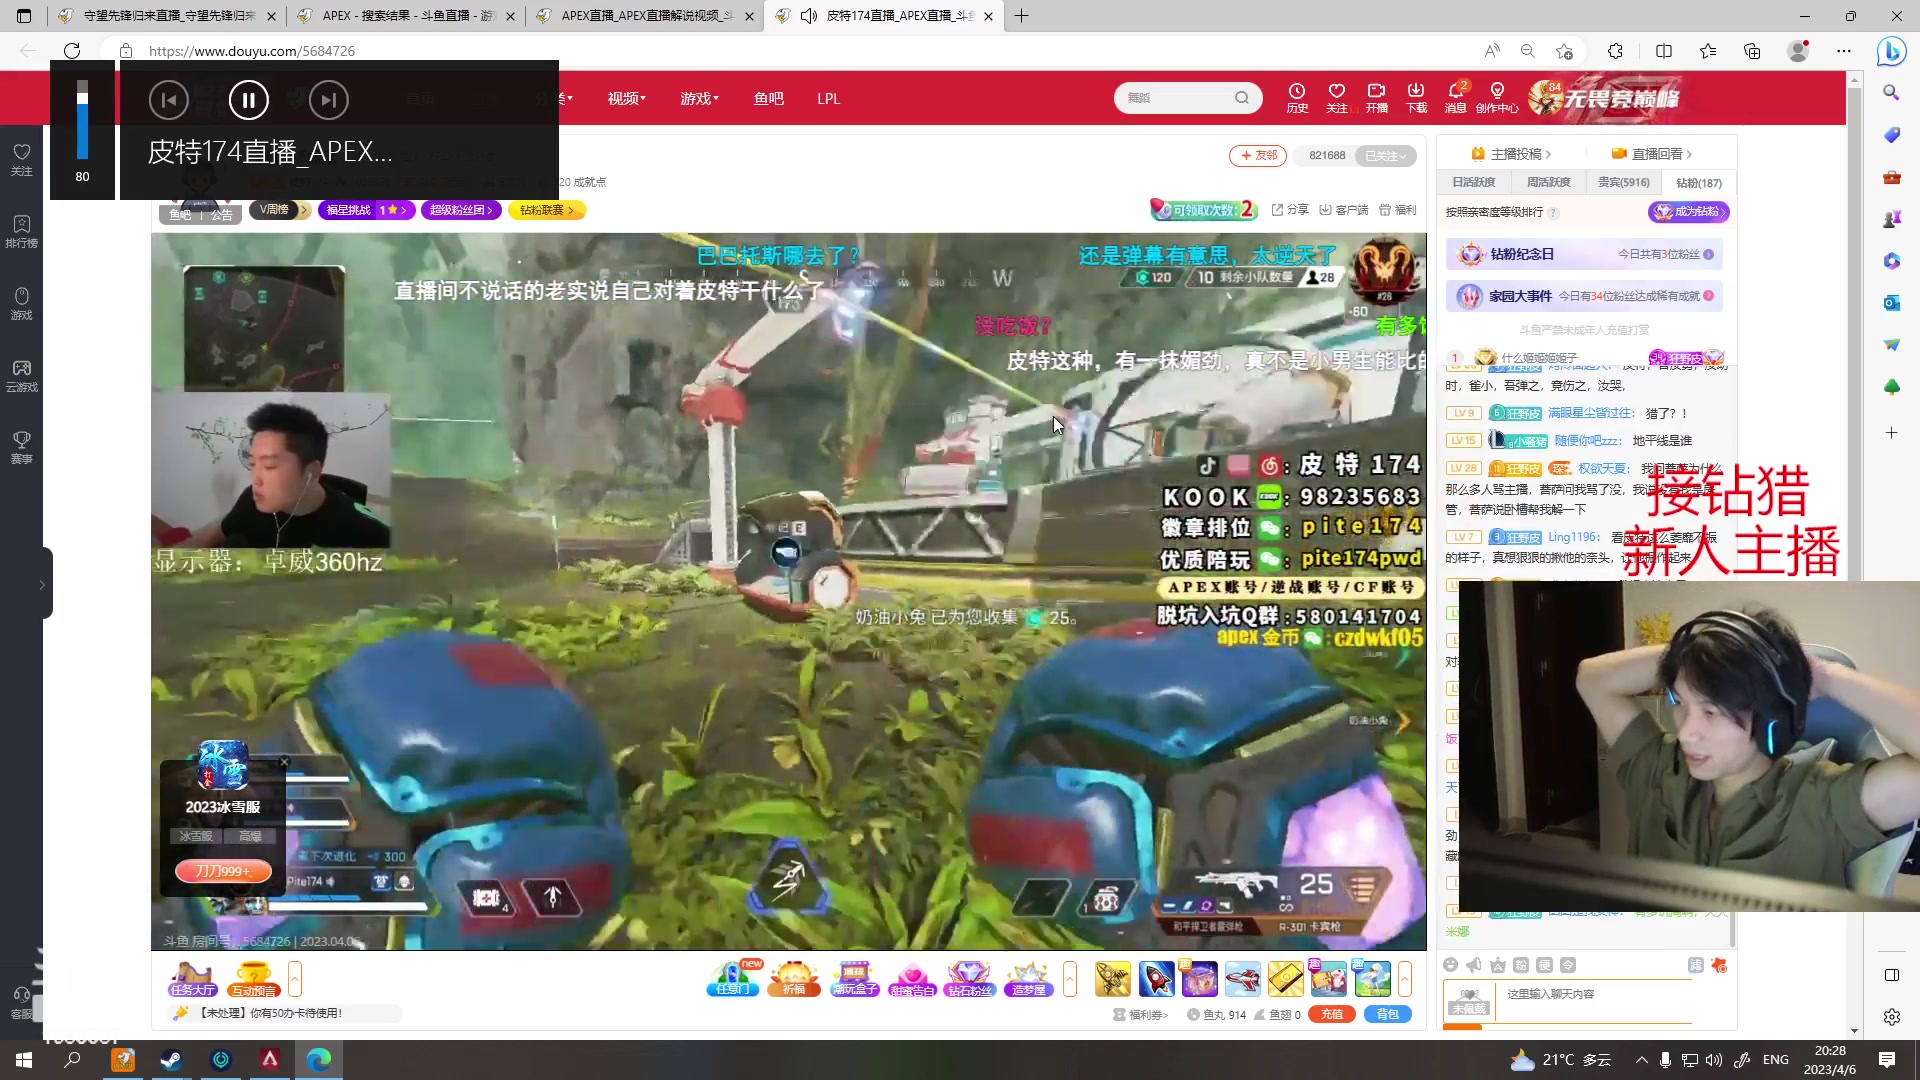Click the help question mark beside 按照亲密度等级排行
The image size is (1920, 1080).
pyautogui.click(x=1553, y=213)
